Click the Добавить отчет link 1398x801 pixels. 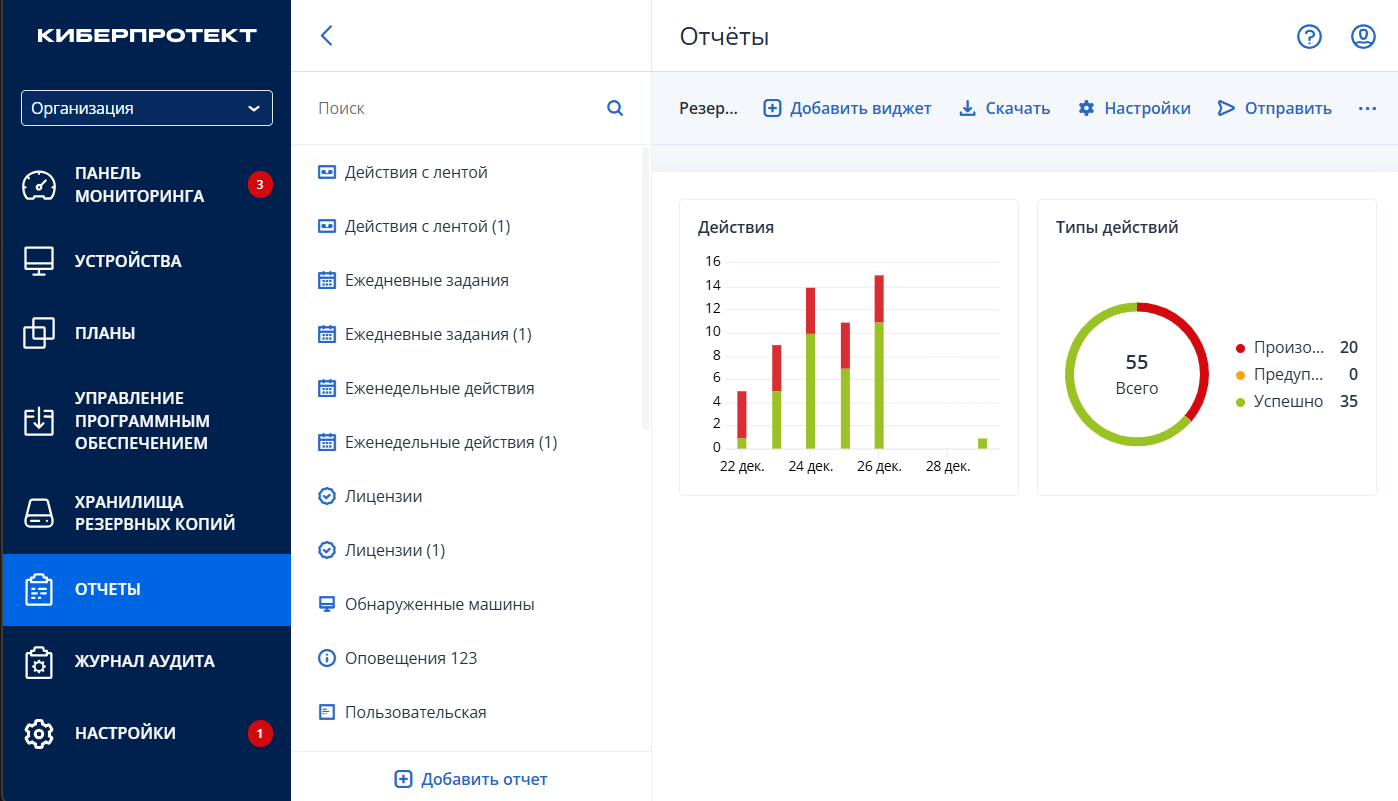tap(471, 779)
